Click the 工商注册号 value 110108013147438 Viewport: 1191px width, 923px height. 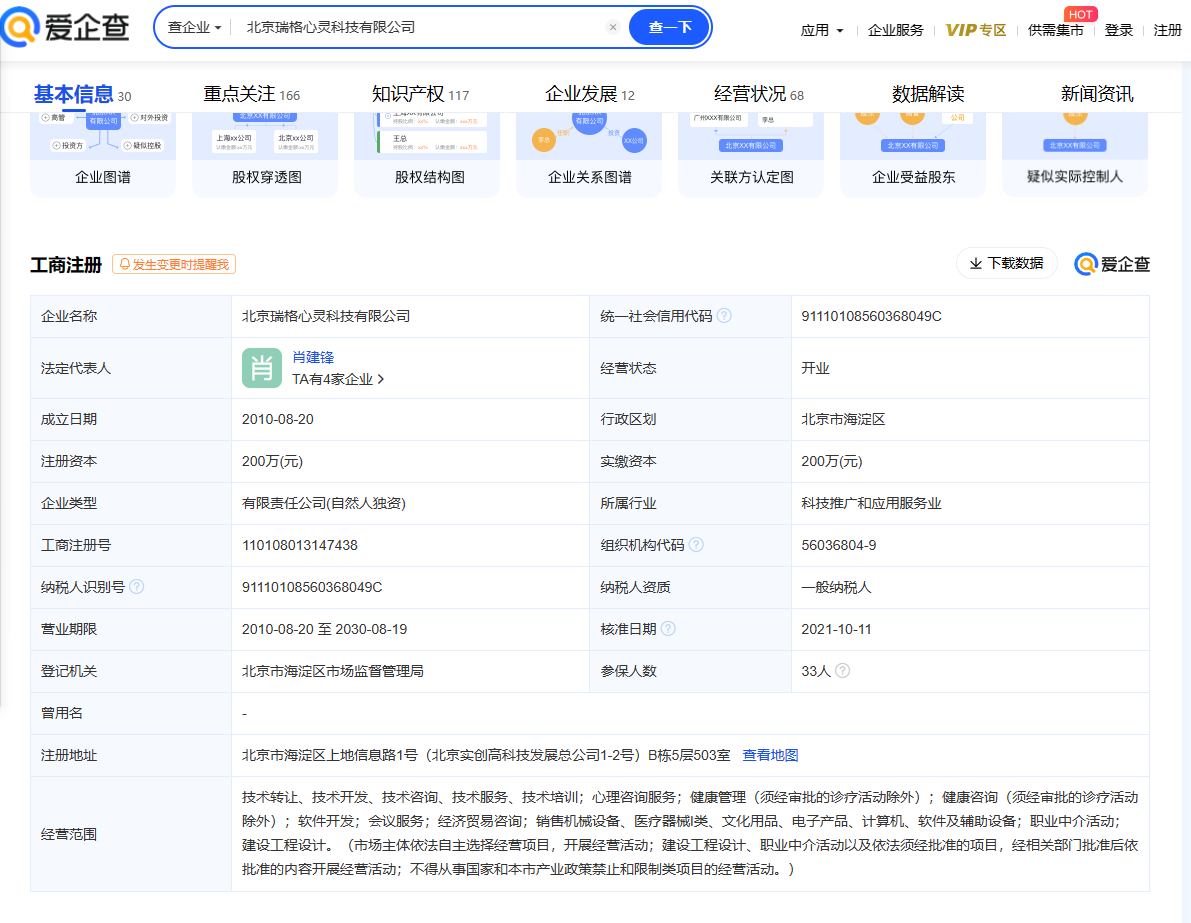click(x=299, y=545)
